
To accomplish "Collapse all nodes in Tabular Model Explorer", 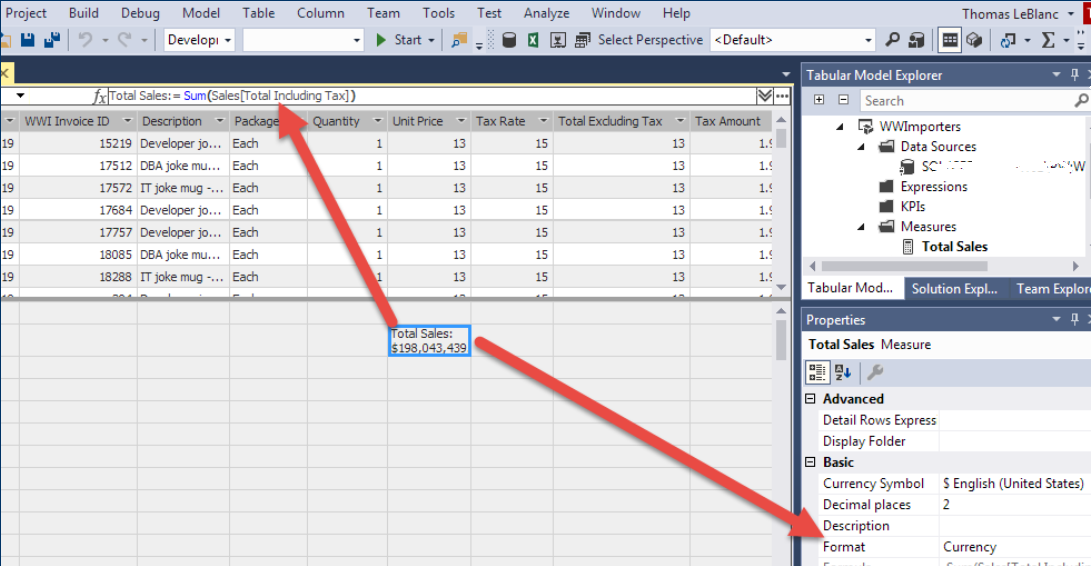I will 843,100.
